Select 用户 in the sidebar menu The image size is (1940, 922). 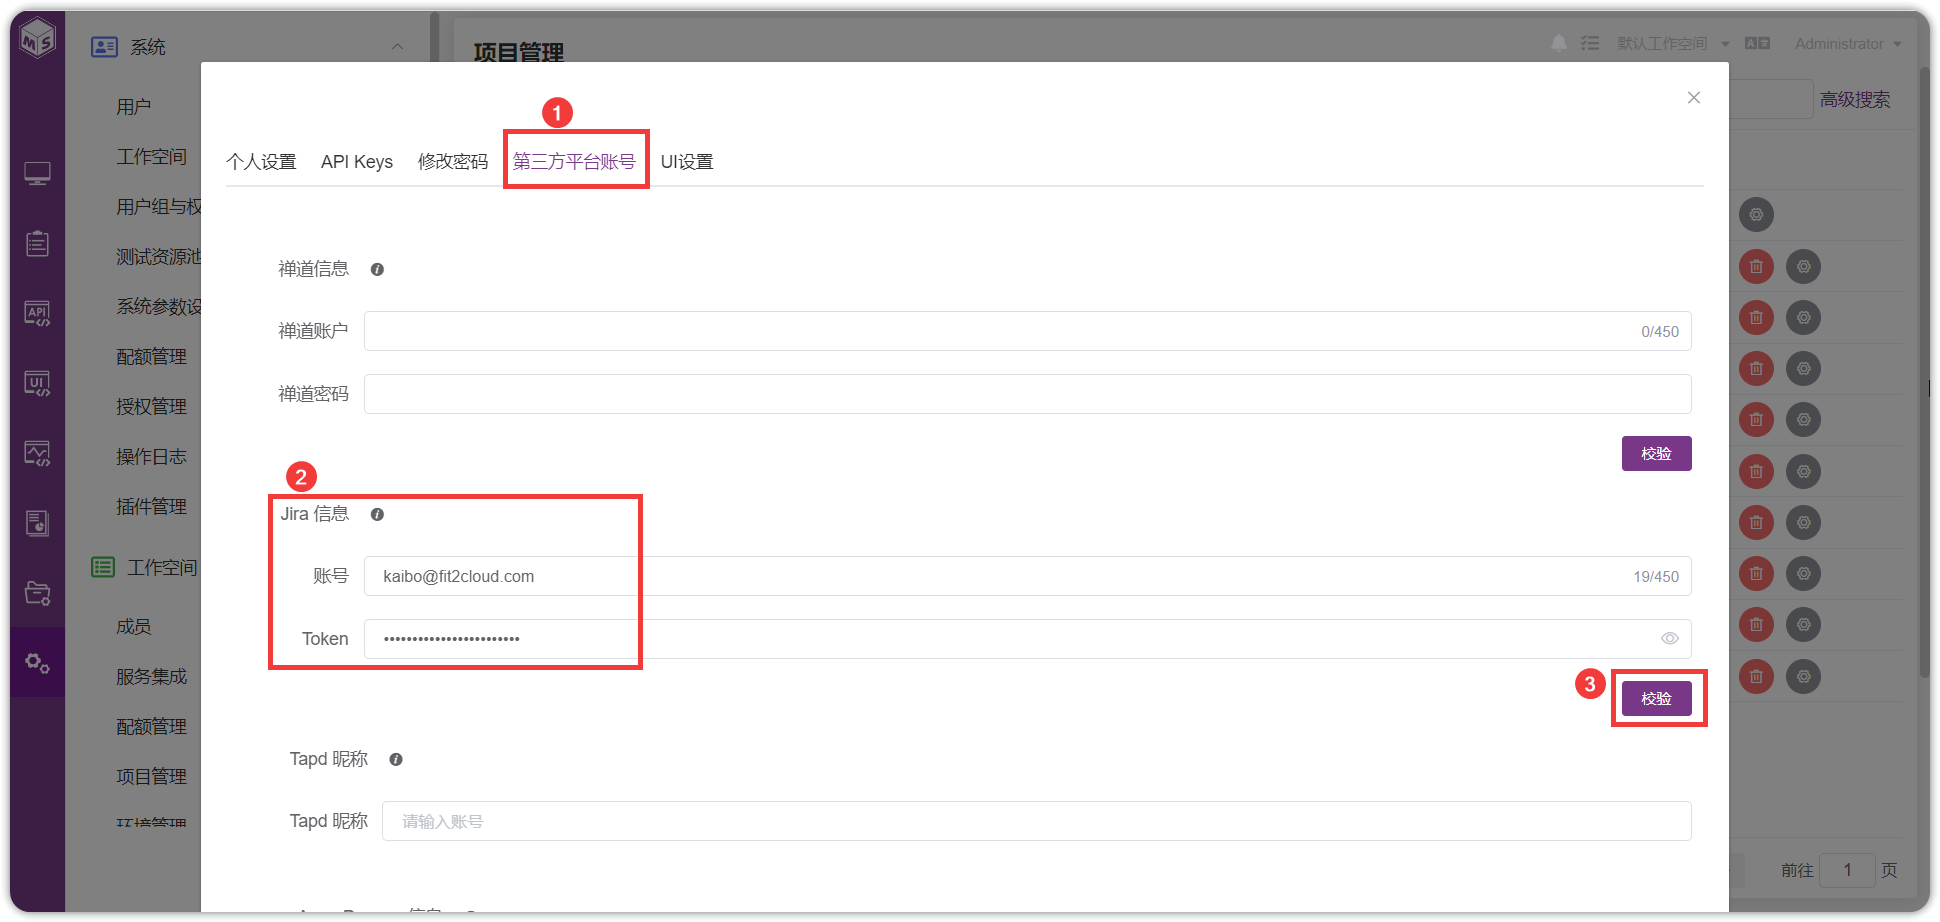(x=133, y=107)
